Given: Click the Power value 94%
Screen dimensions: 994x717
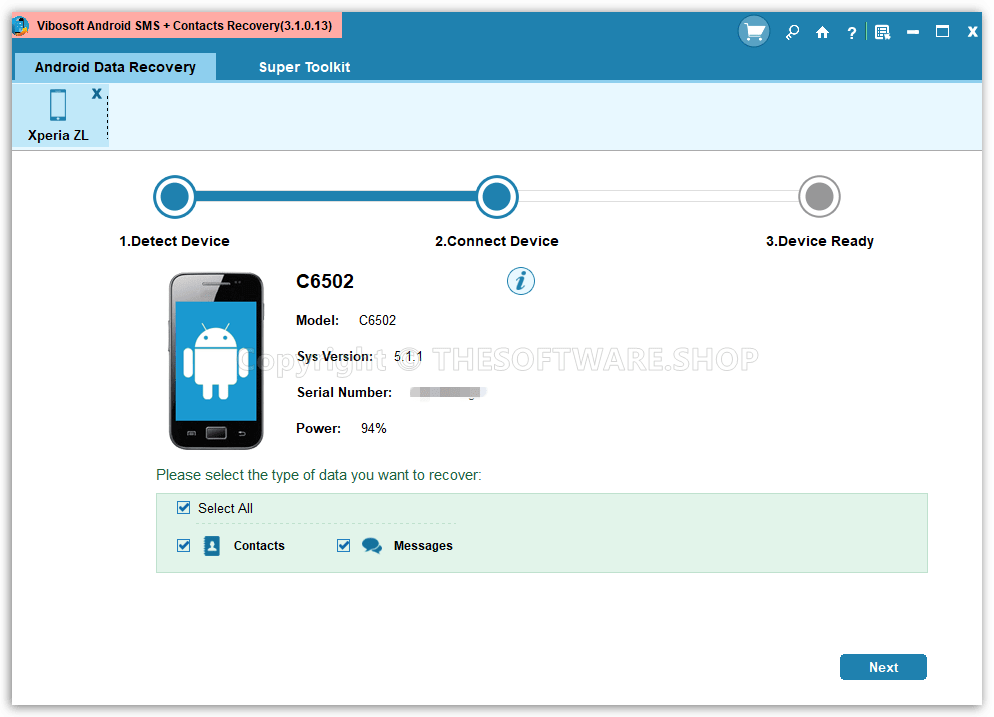Looking at the screenshot, I should tap(373, 429).
